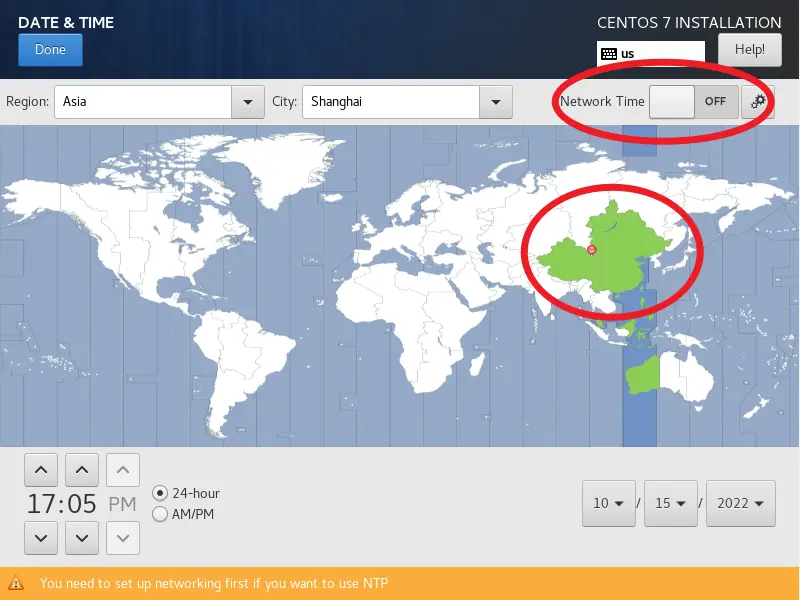Decrease minutes with the down arrow

pyautogui.click(x=82, y=538)
